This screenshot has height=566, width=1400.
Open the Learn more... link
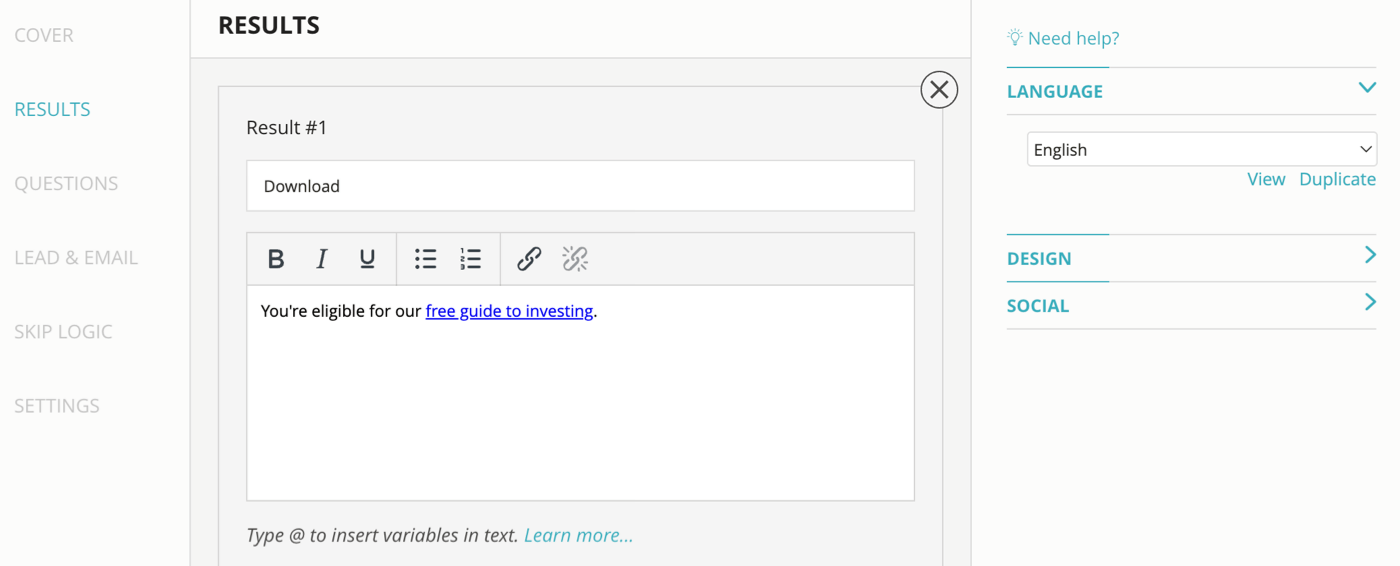click(x=578, y=535)
